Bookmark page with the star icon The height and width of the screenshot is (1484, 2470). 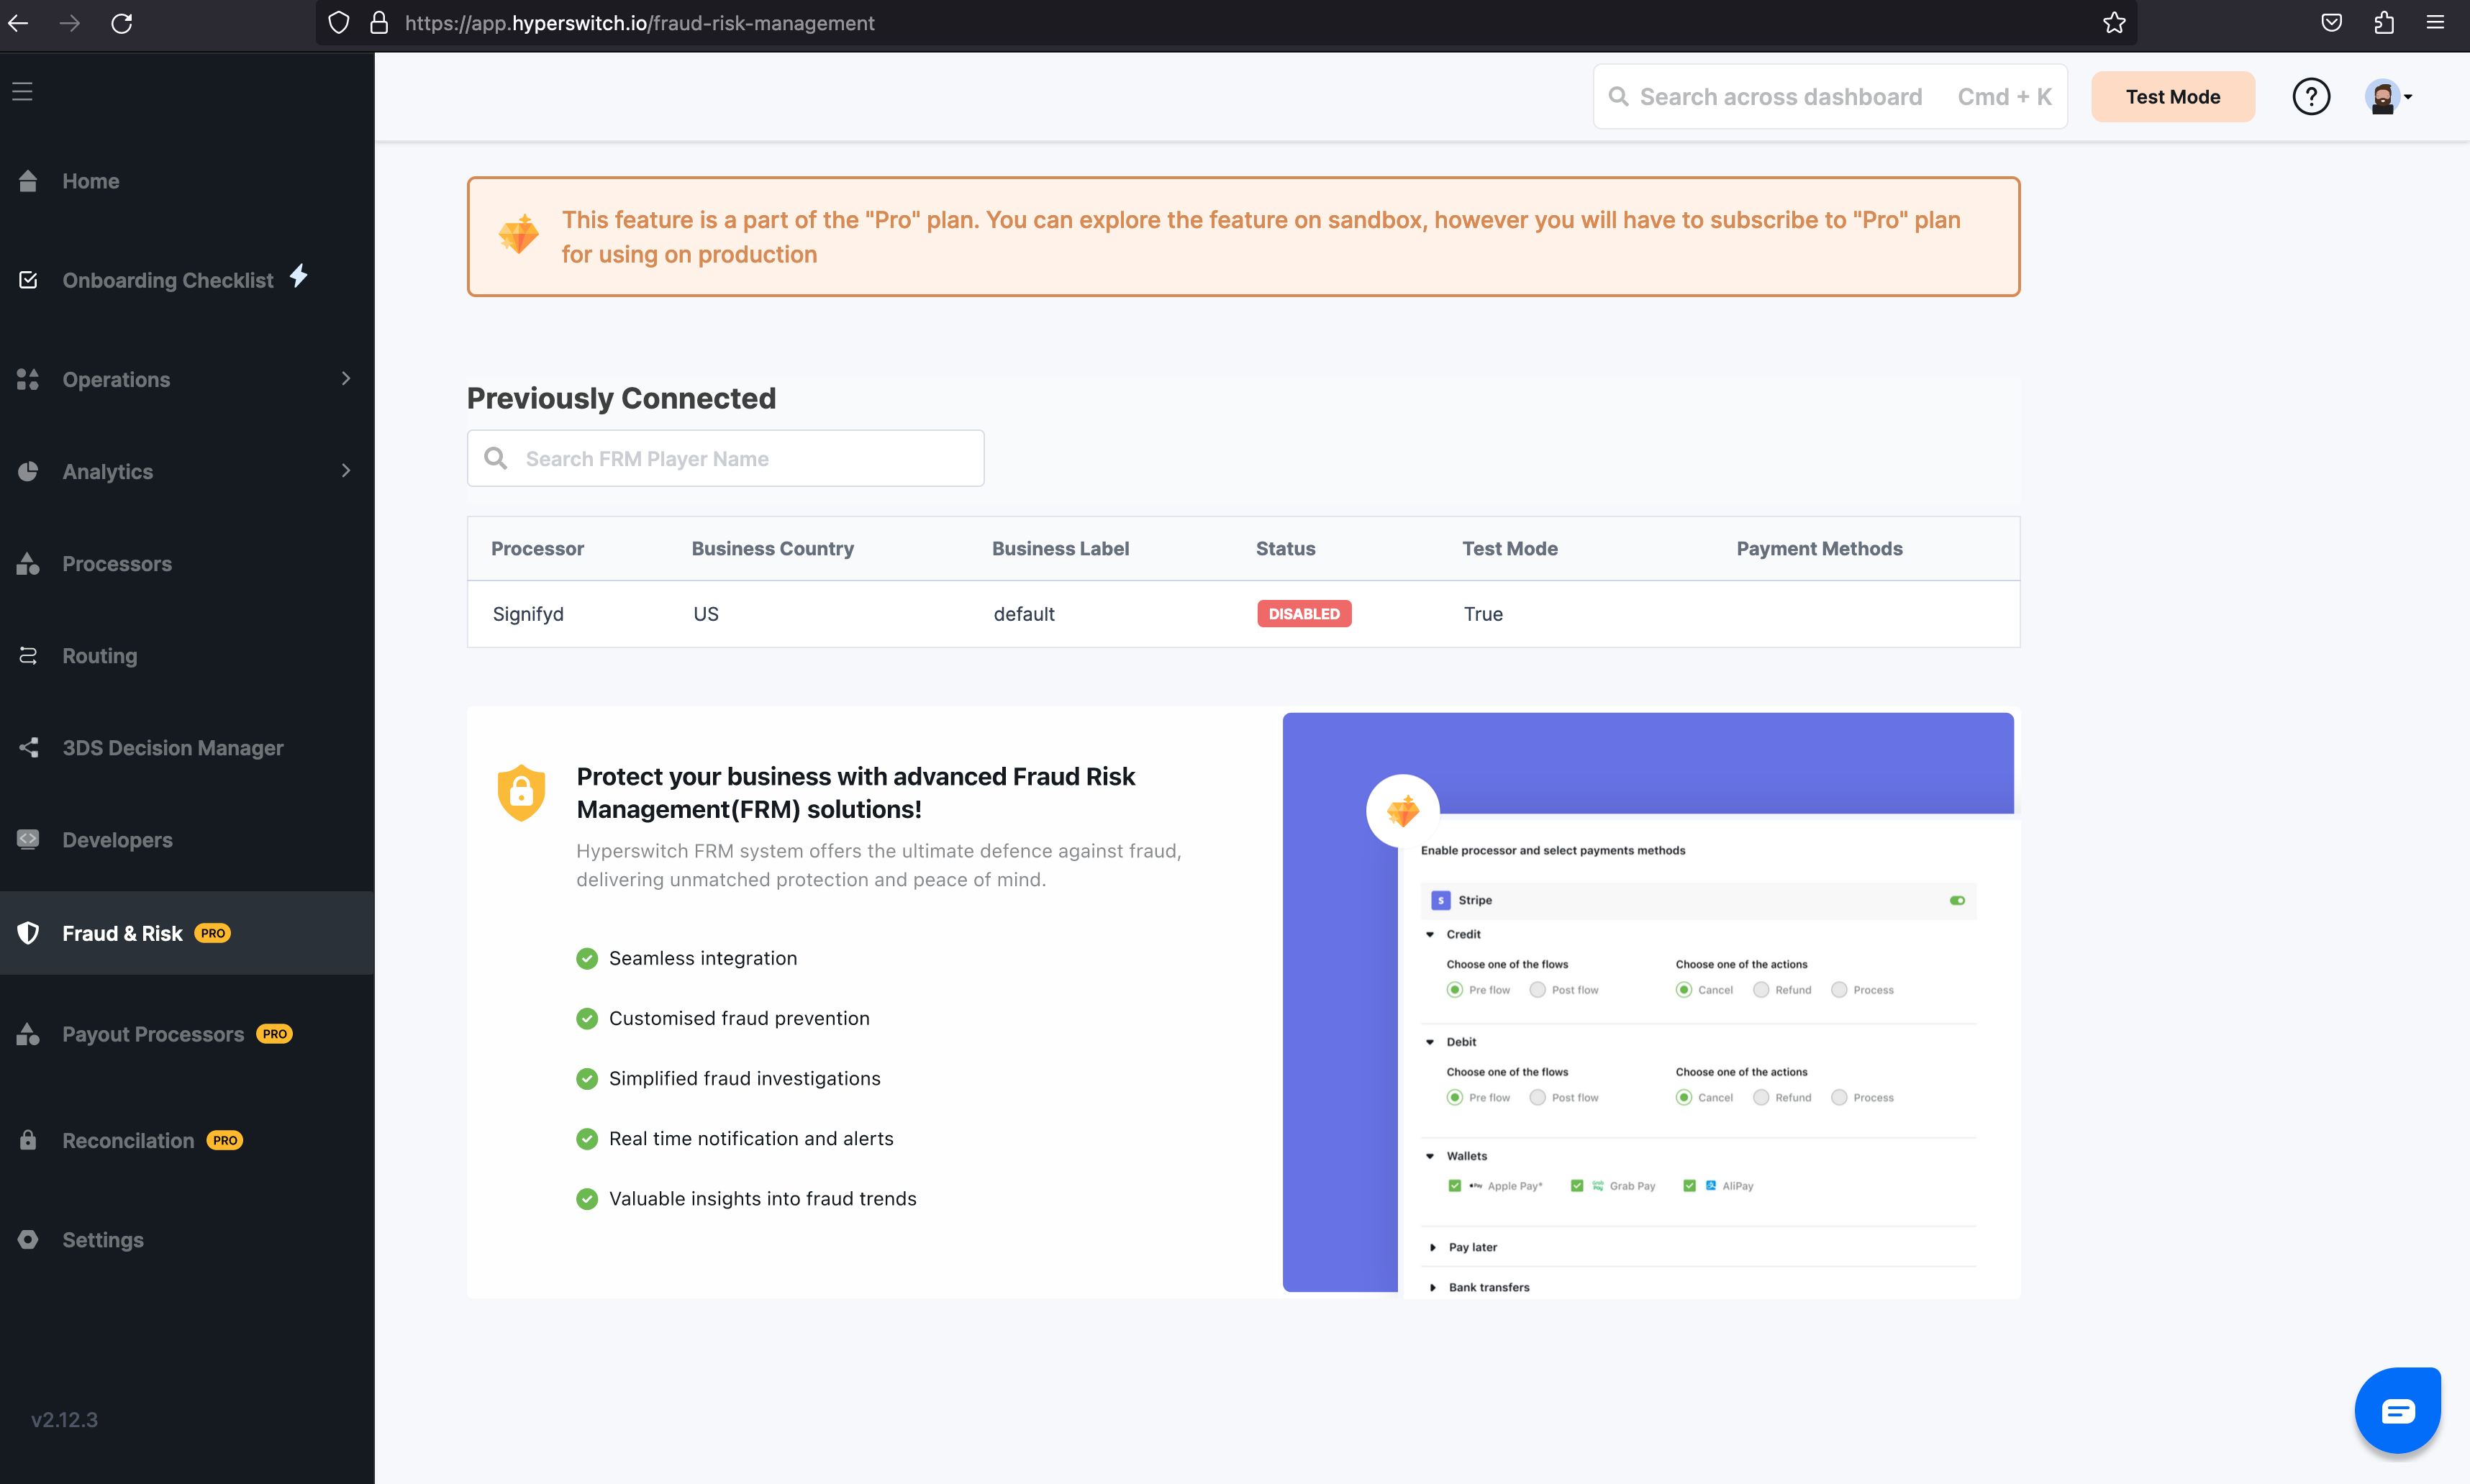pyautogui.click(x=2113, y=23)
